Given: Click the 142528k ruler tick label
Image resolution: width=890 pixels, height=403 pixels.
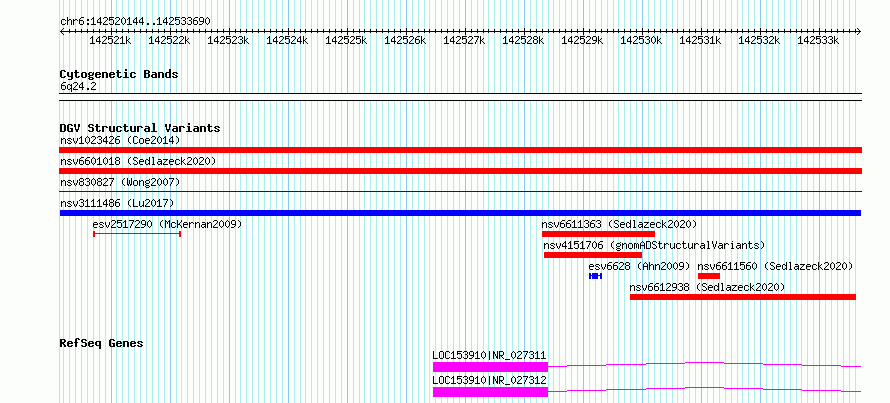Looking at the screenshot, I should click(524, 40).
